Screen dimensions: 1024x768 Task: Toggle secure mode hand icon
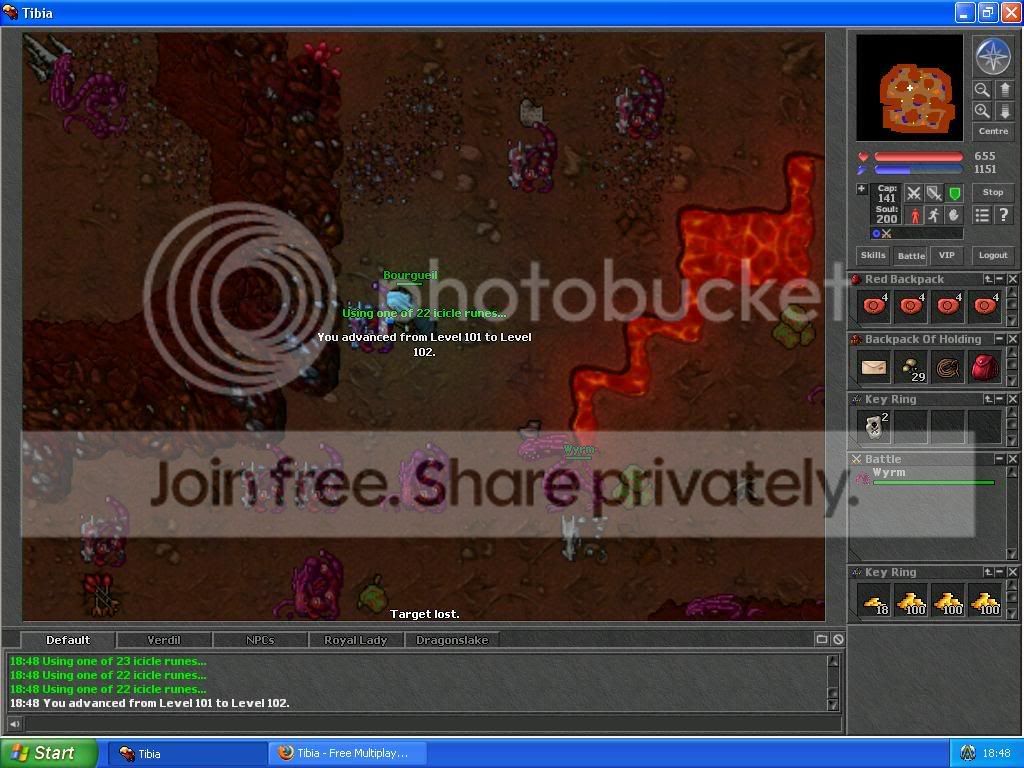pos(954,215)
